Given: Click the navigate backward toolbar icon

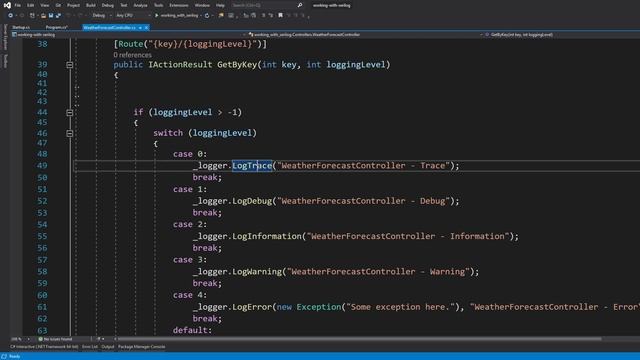Looking at the screenshot, I should tap(11, 16).
